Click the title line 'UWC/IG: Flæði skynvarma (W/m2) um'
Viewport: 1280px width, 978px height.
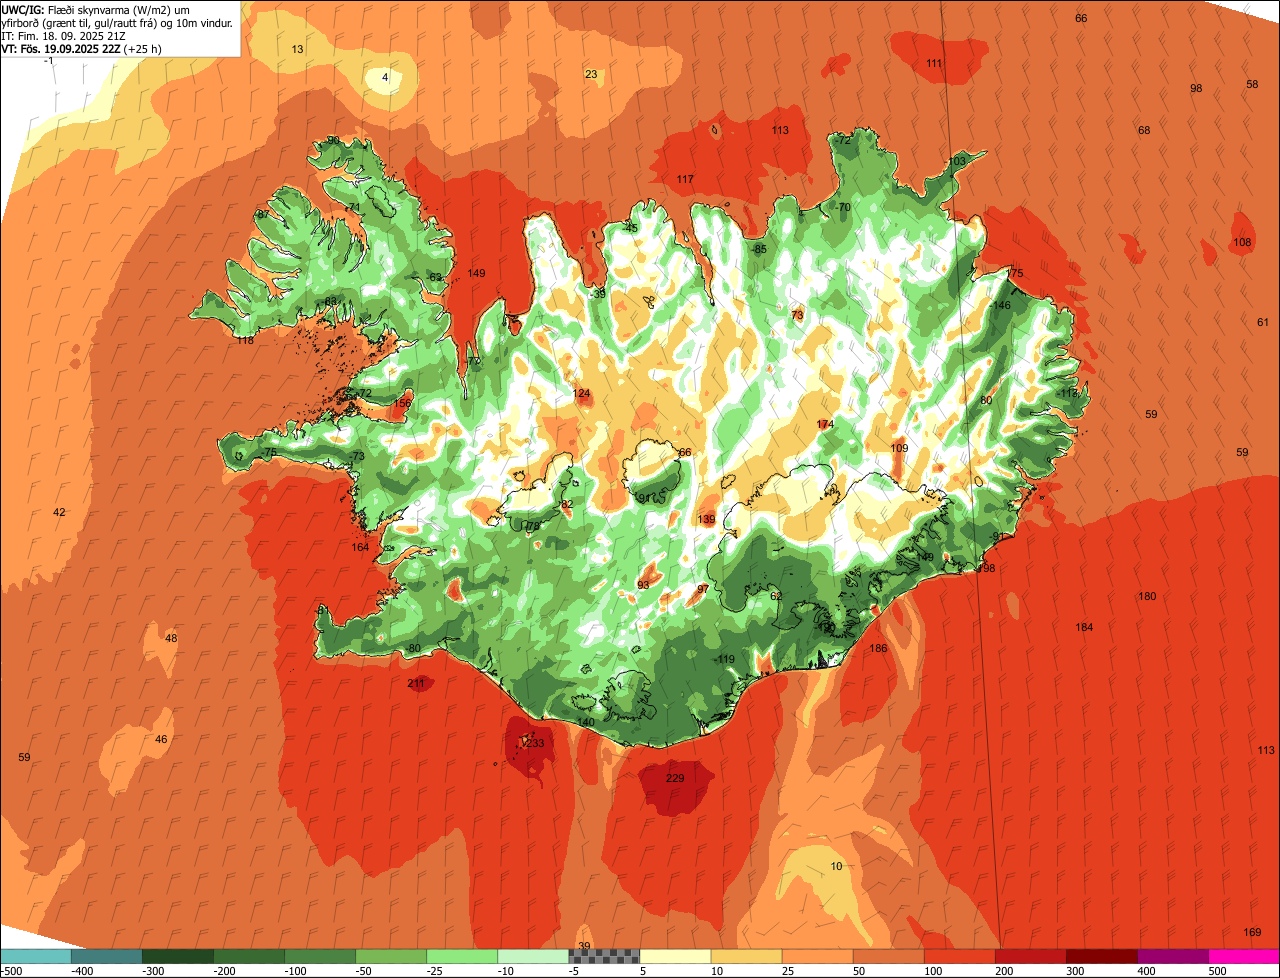(x=96, y=9)
